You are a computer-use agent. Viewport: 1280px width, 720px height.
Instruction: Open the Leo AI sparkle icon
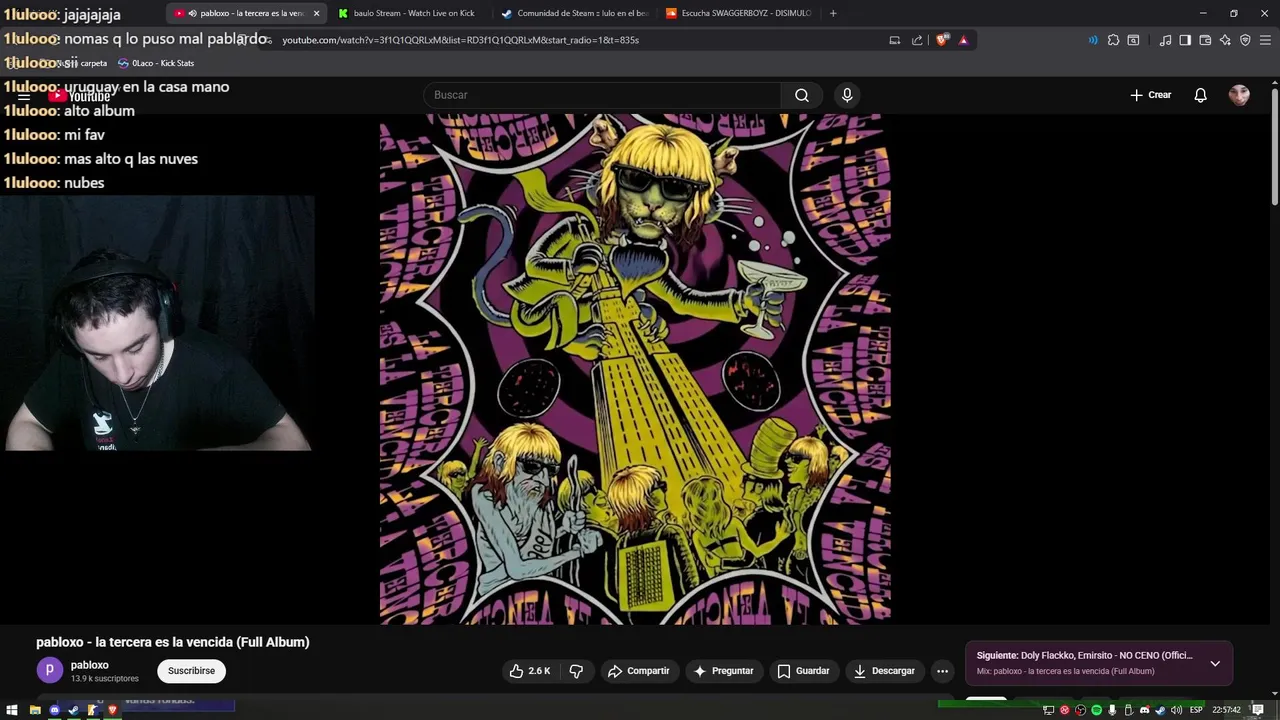(x=1225, y=40)
